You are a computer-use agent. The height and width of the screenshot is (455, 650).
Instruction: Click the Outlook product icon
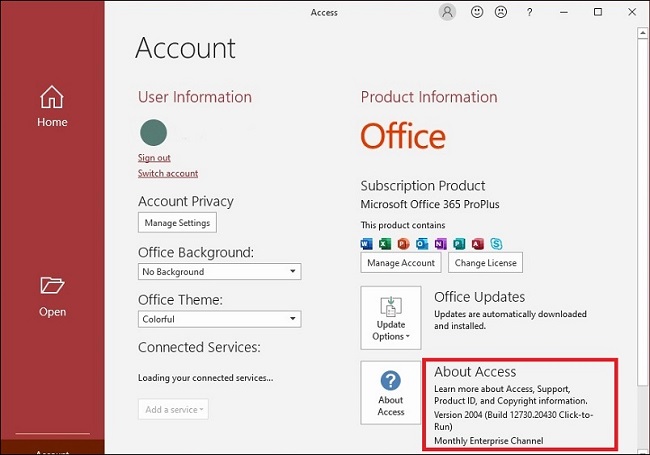click(422, 244)
